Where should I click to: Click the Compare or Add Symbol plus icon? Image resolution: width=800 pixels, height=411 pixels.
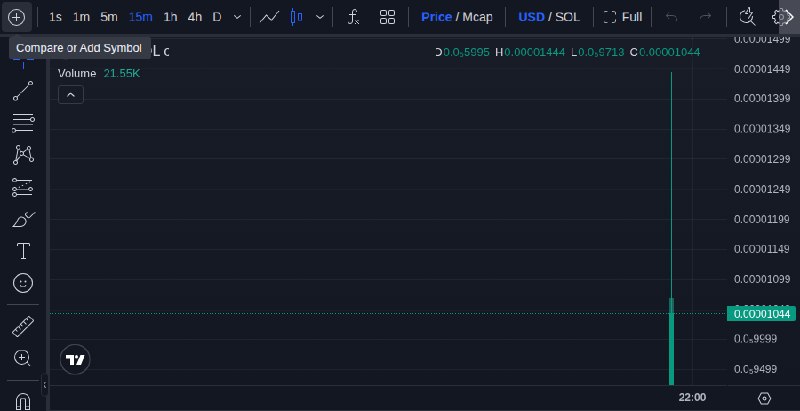pos(16,17)
